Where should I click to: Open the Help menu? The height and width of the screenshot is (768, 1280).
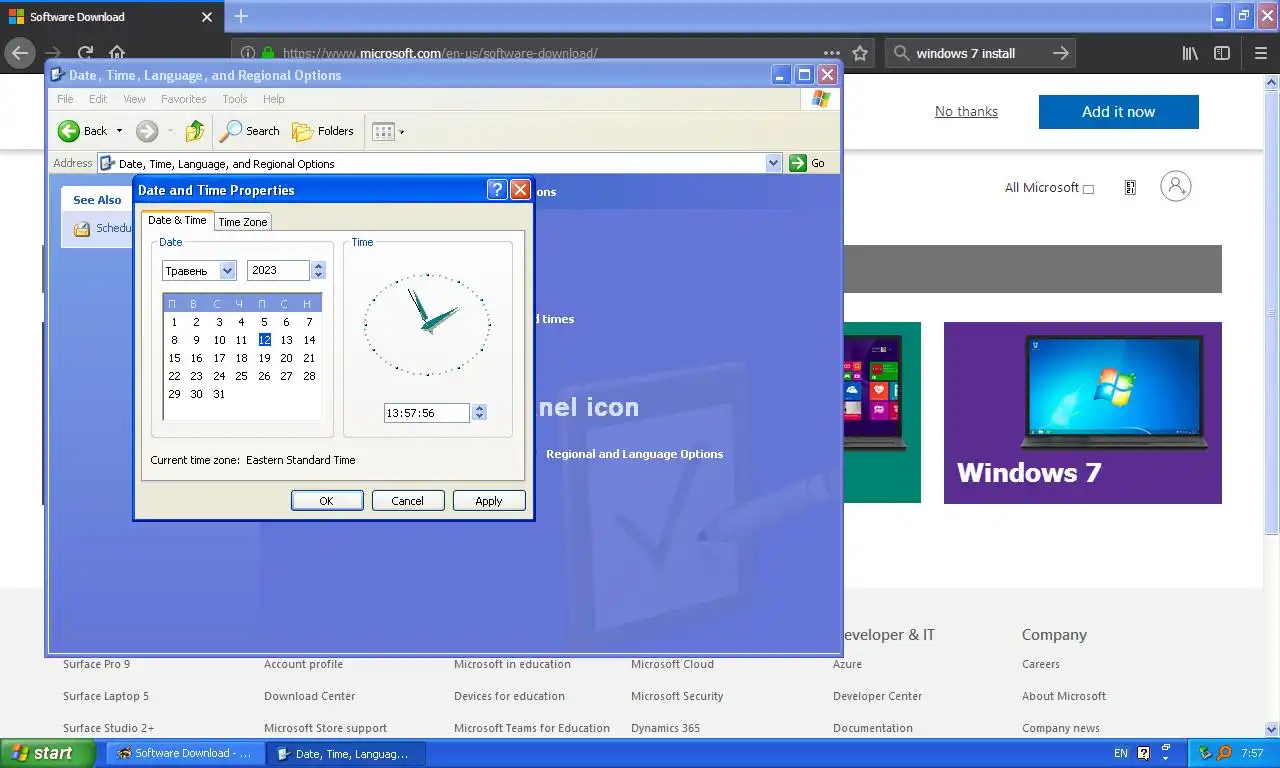point(274,99)
